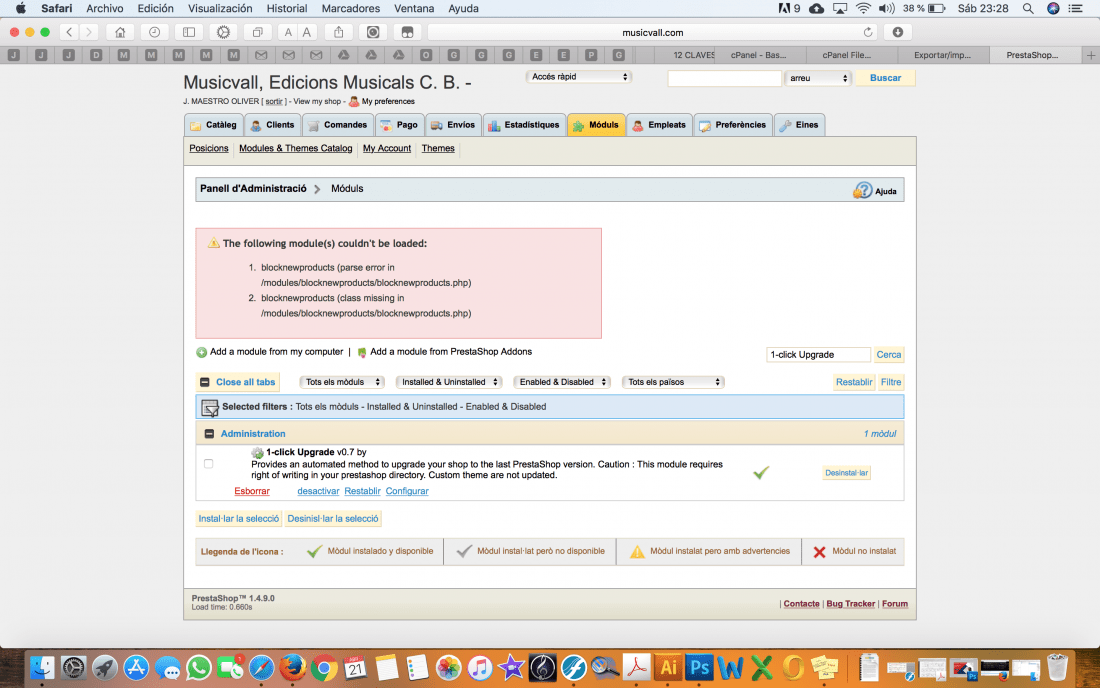Open Calendar from the dock
Screen dimensions: 1100x688
(355, 667)
